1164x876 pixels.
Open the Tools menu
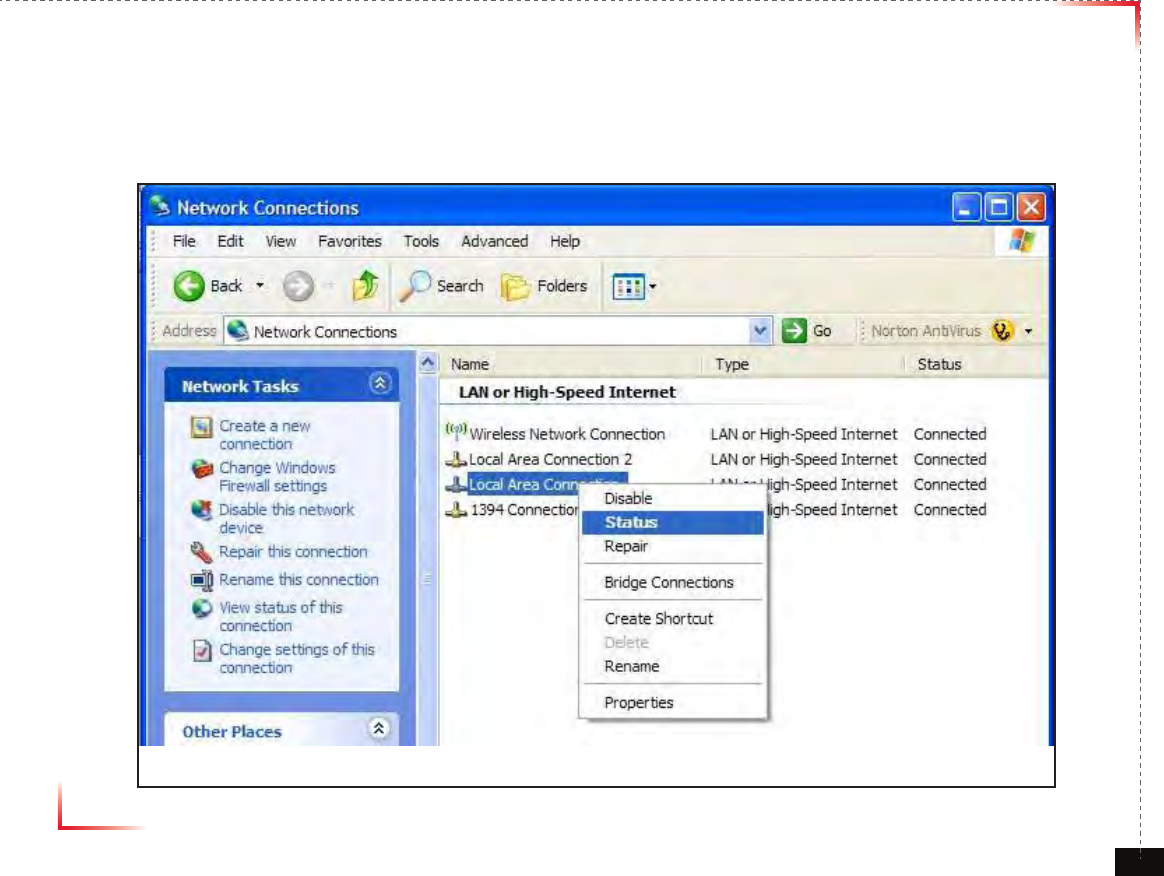[421, 241]
